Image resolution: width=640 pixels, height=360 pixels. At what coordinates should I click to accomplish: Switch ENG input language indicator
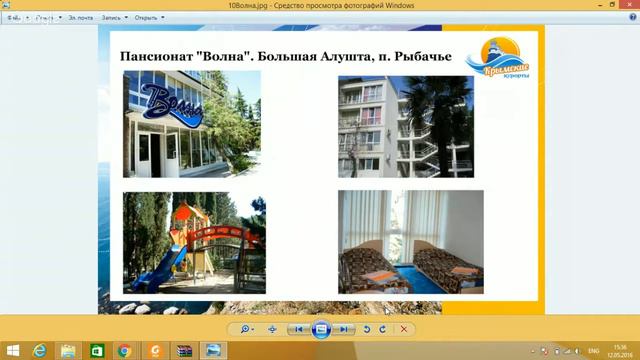tap(593, 351)
